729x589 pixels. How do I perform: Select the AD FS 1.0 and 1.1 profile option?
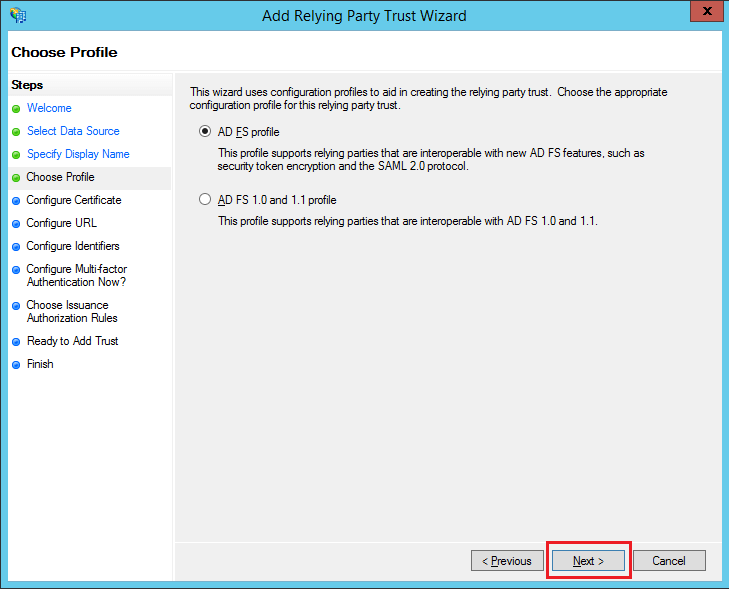pos(205,199)
